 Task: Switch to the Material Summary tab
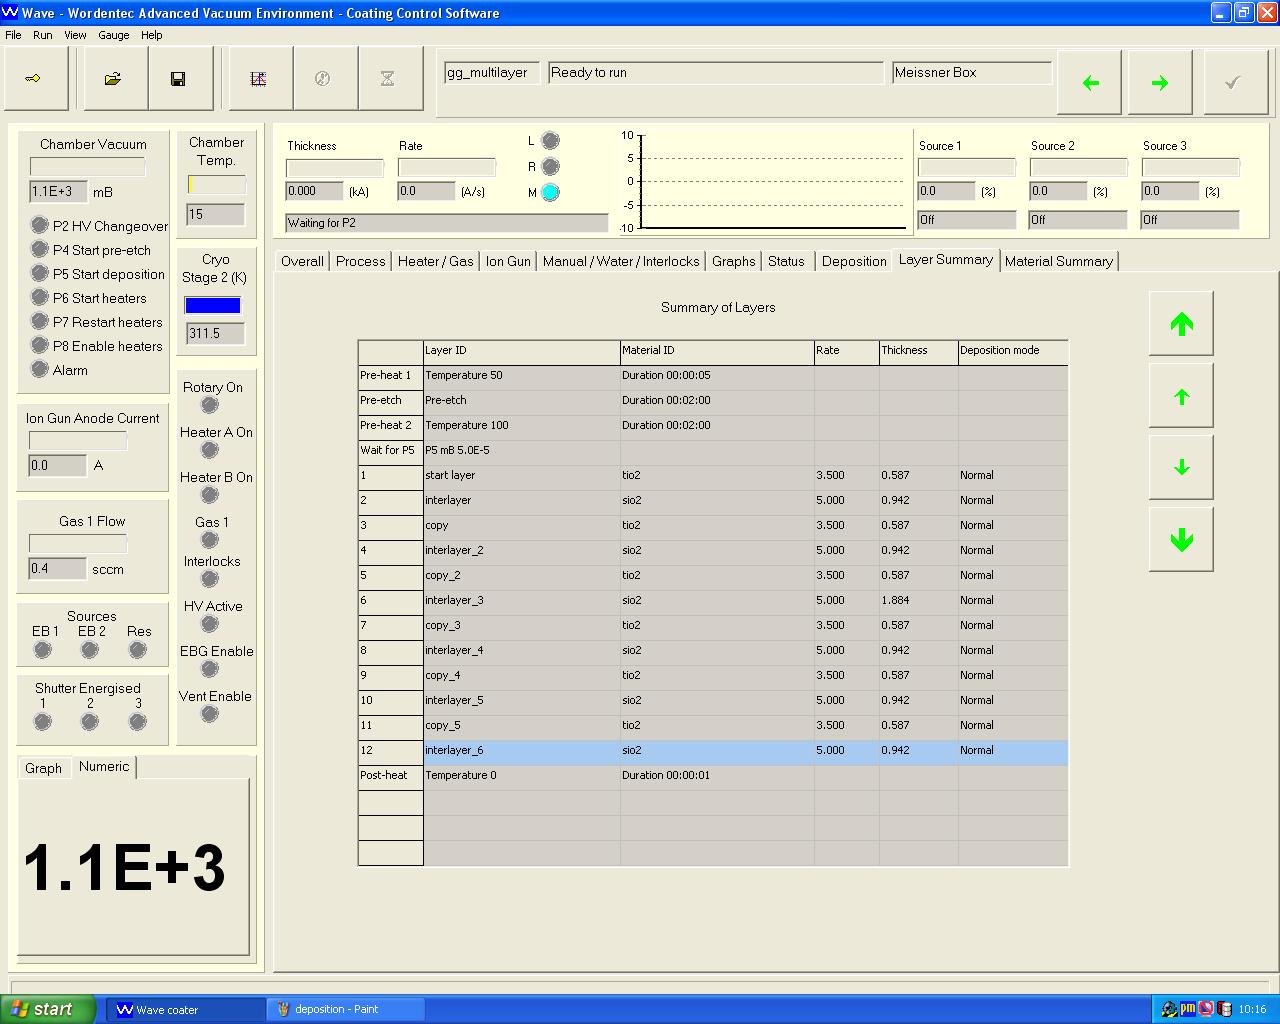tap(1058, 261)
